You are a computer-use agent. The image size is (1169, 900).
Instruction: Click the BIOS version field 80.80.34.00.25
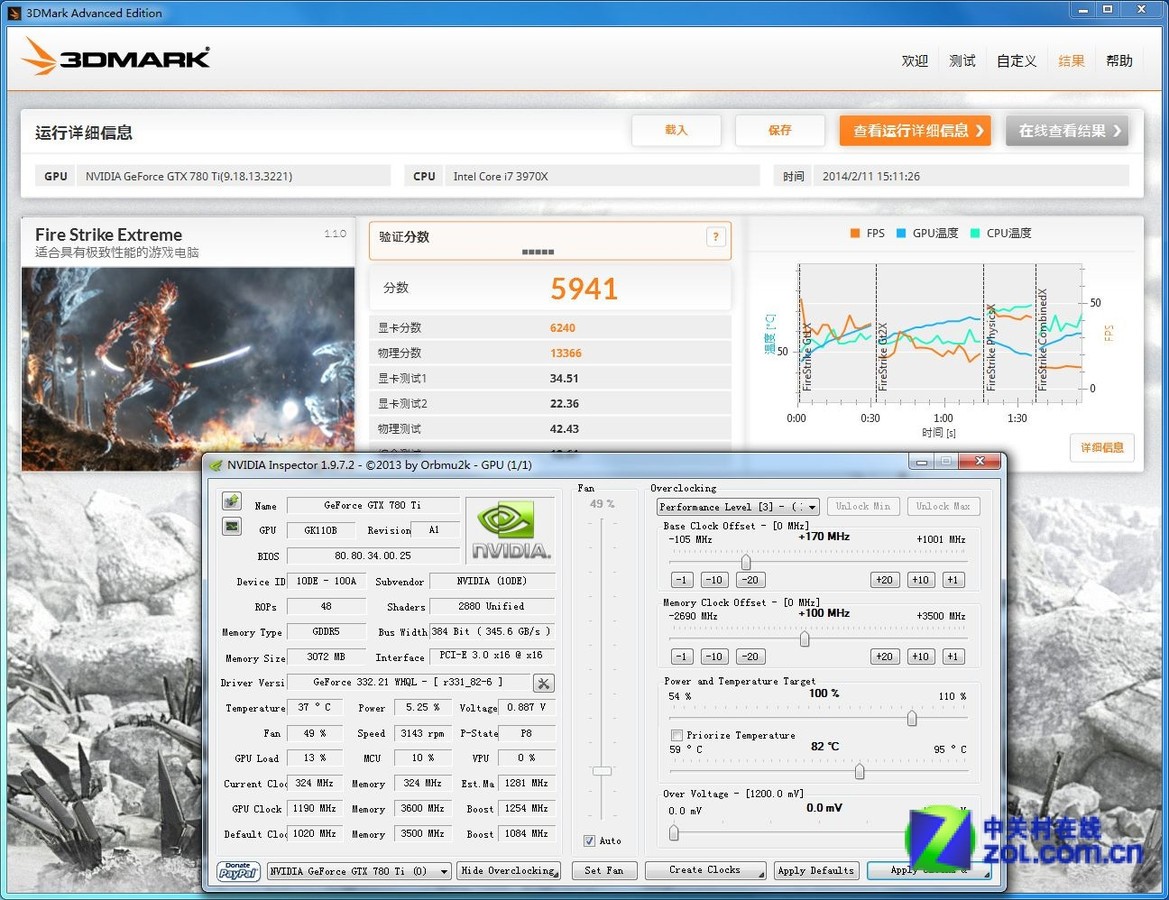[x=372, y=556]
